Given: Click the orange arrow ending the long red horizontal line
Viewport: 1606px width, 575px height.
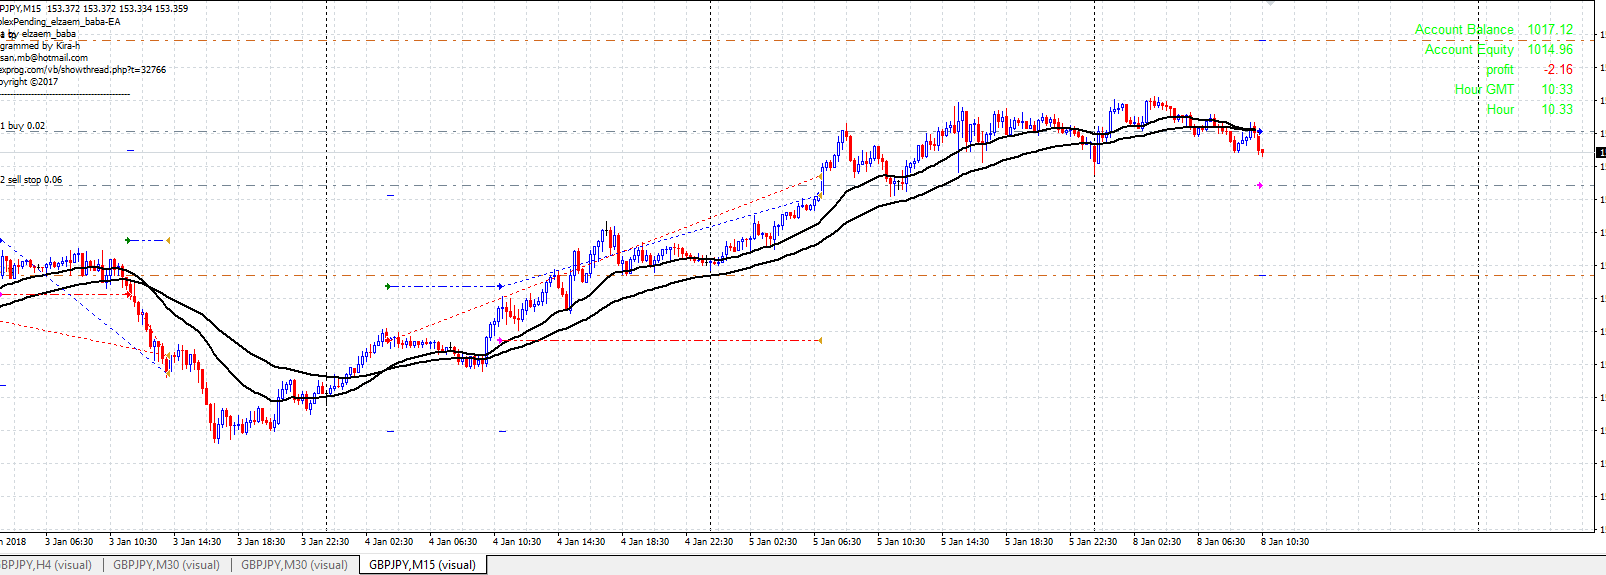Looking at the screenshot, I should point(820,340).
